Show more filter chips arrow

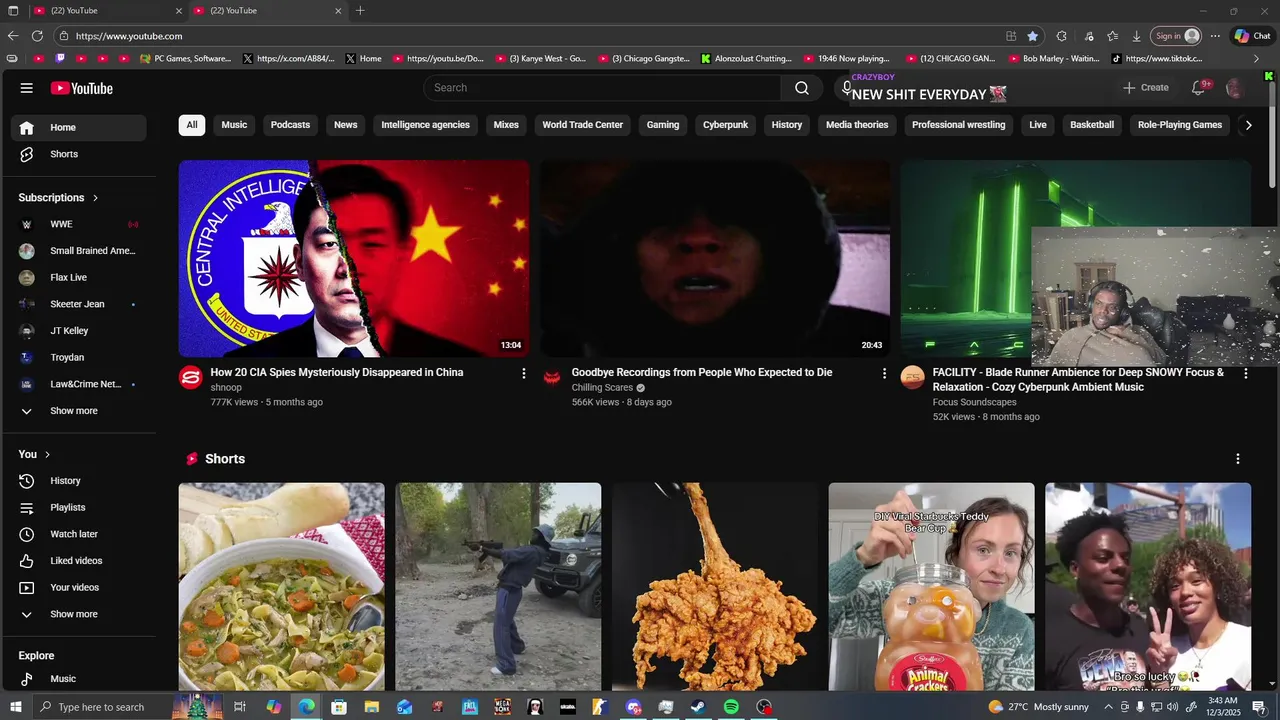(x=1248, y=125)
